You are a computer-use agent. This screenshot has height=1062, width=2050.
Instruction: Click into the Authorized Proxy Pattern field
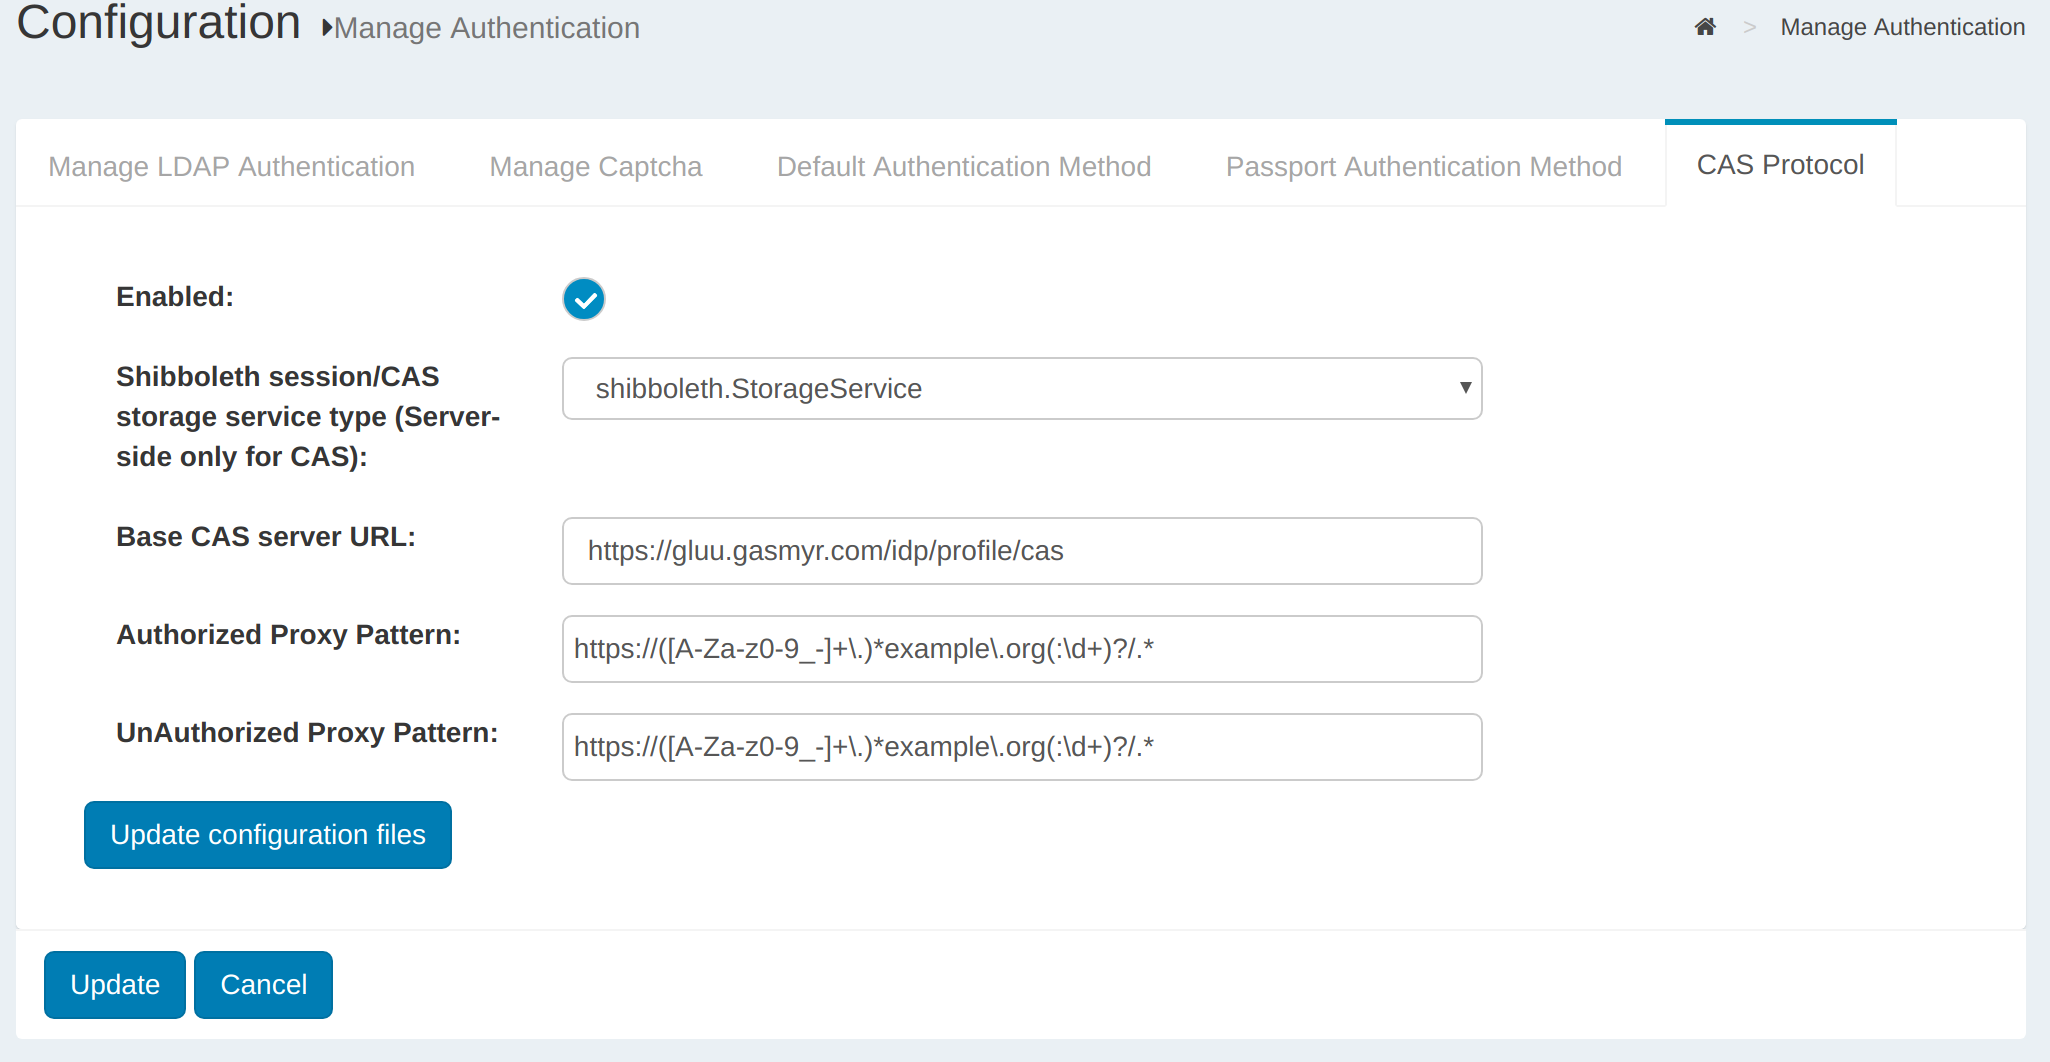tap(1021, 649)
